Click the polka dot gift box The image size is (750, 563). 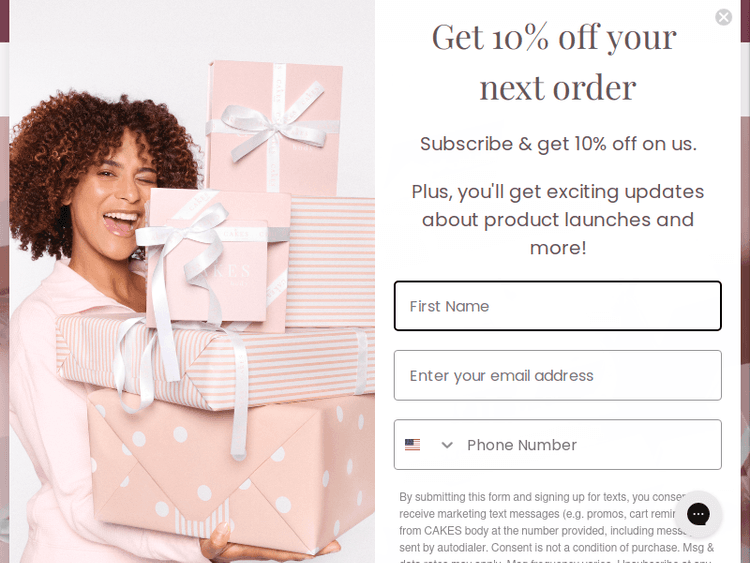[x=230, y=474]
